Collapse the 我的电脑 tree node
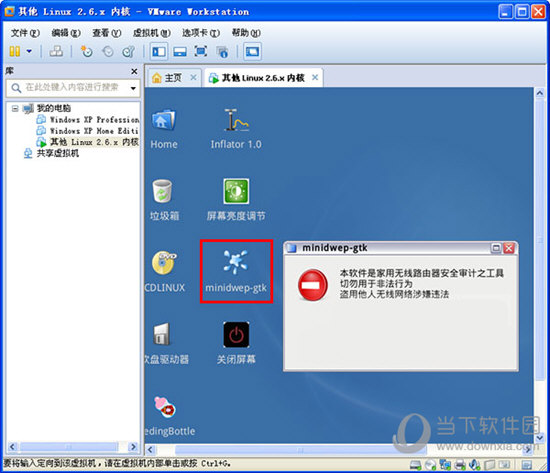 [15, 108]
